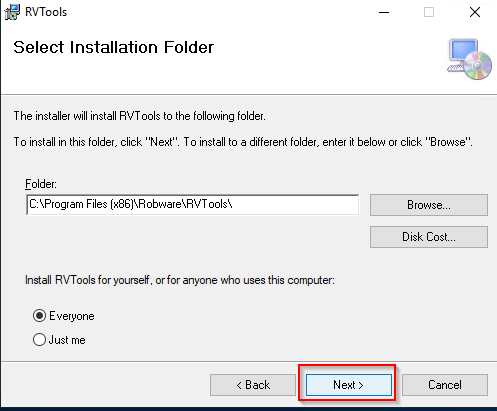Viewport: 497px width, 411px height.
Task: Open the Browse... folder picker
Action: click(429, 205)
